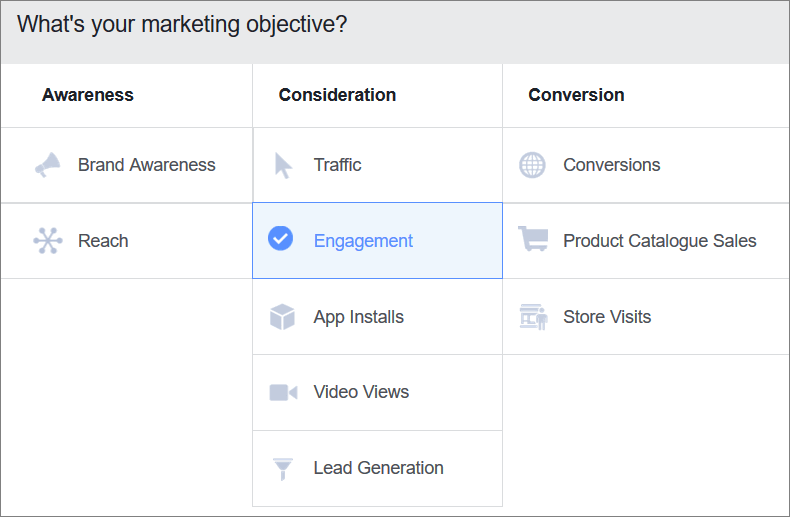Select Lead Generation objective text

(x=378, y=468)
